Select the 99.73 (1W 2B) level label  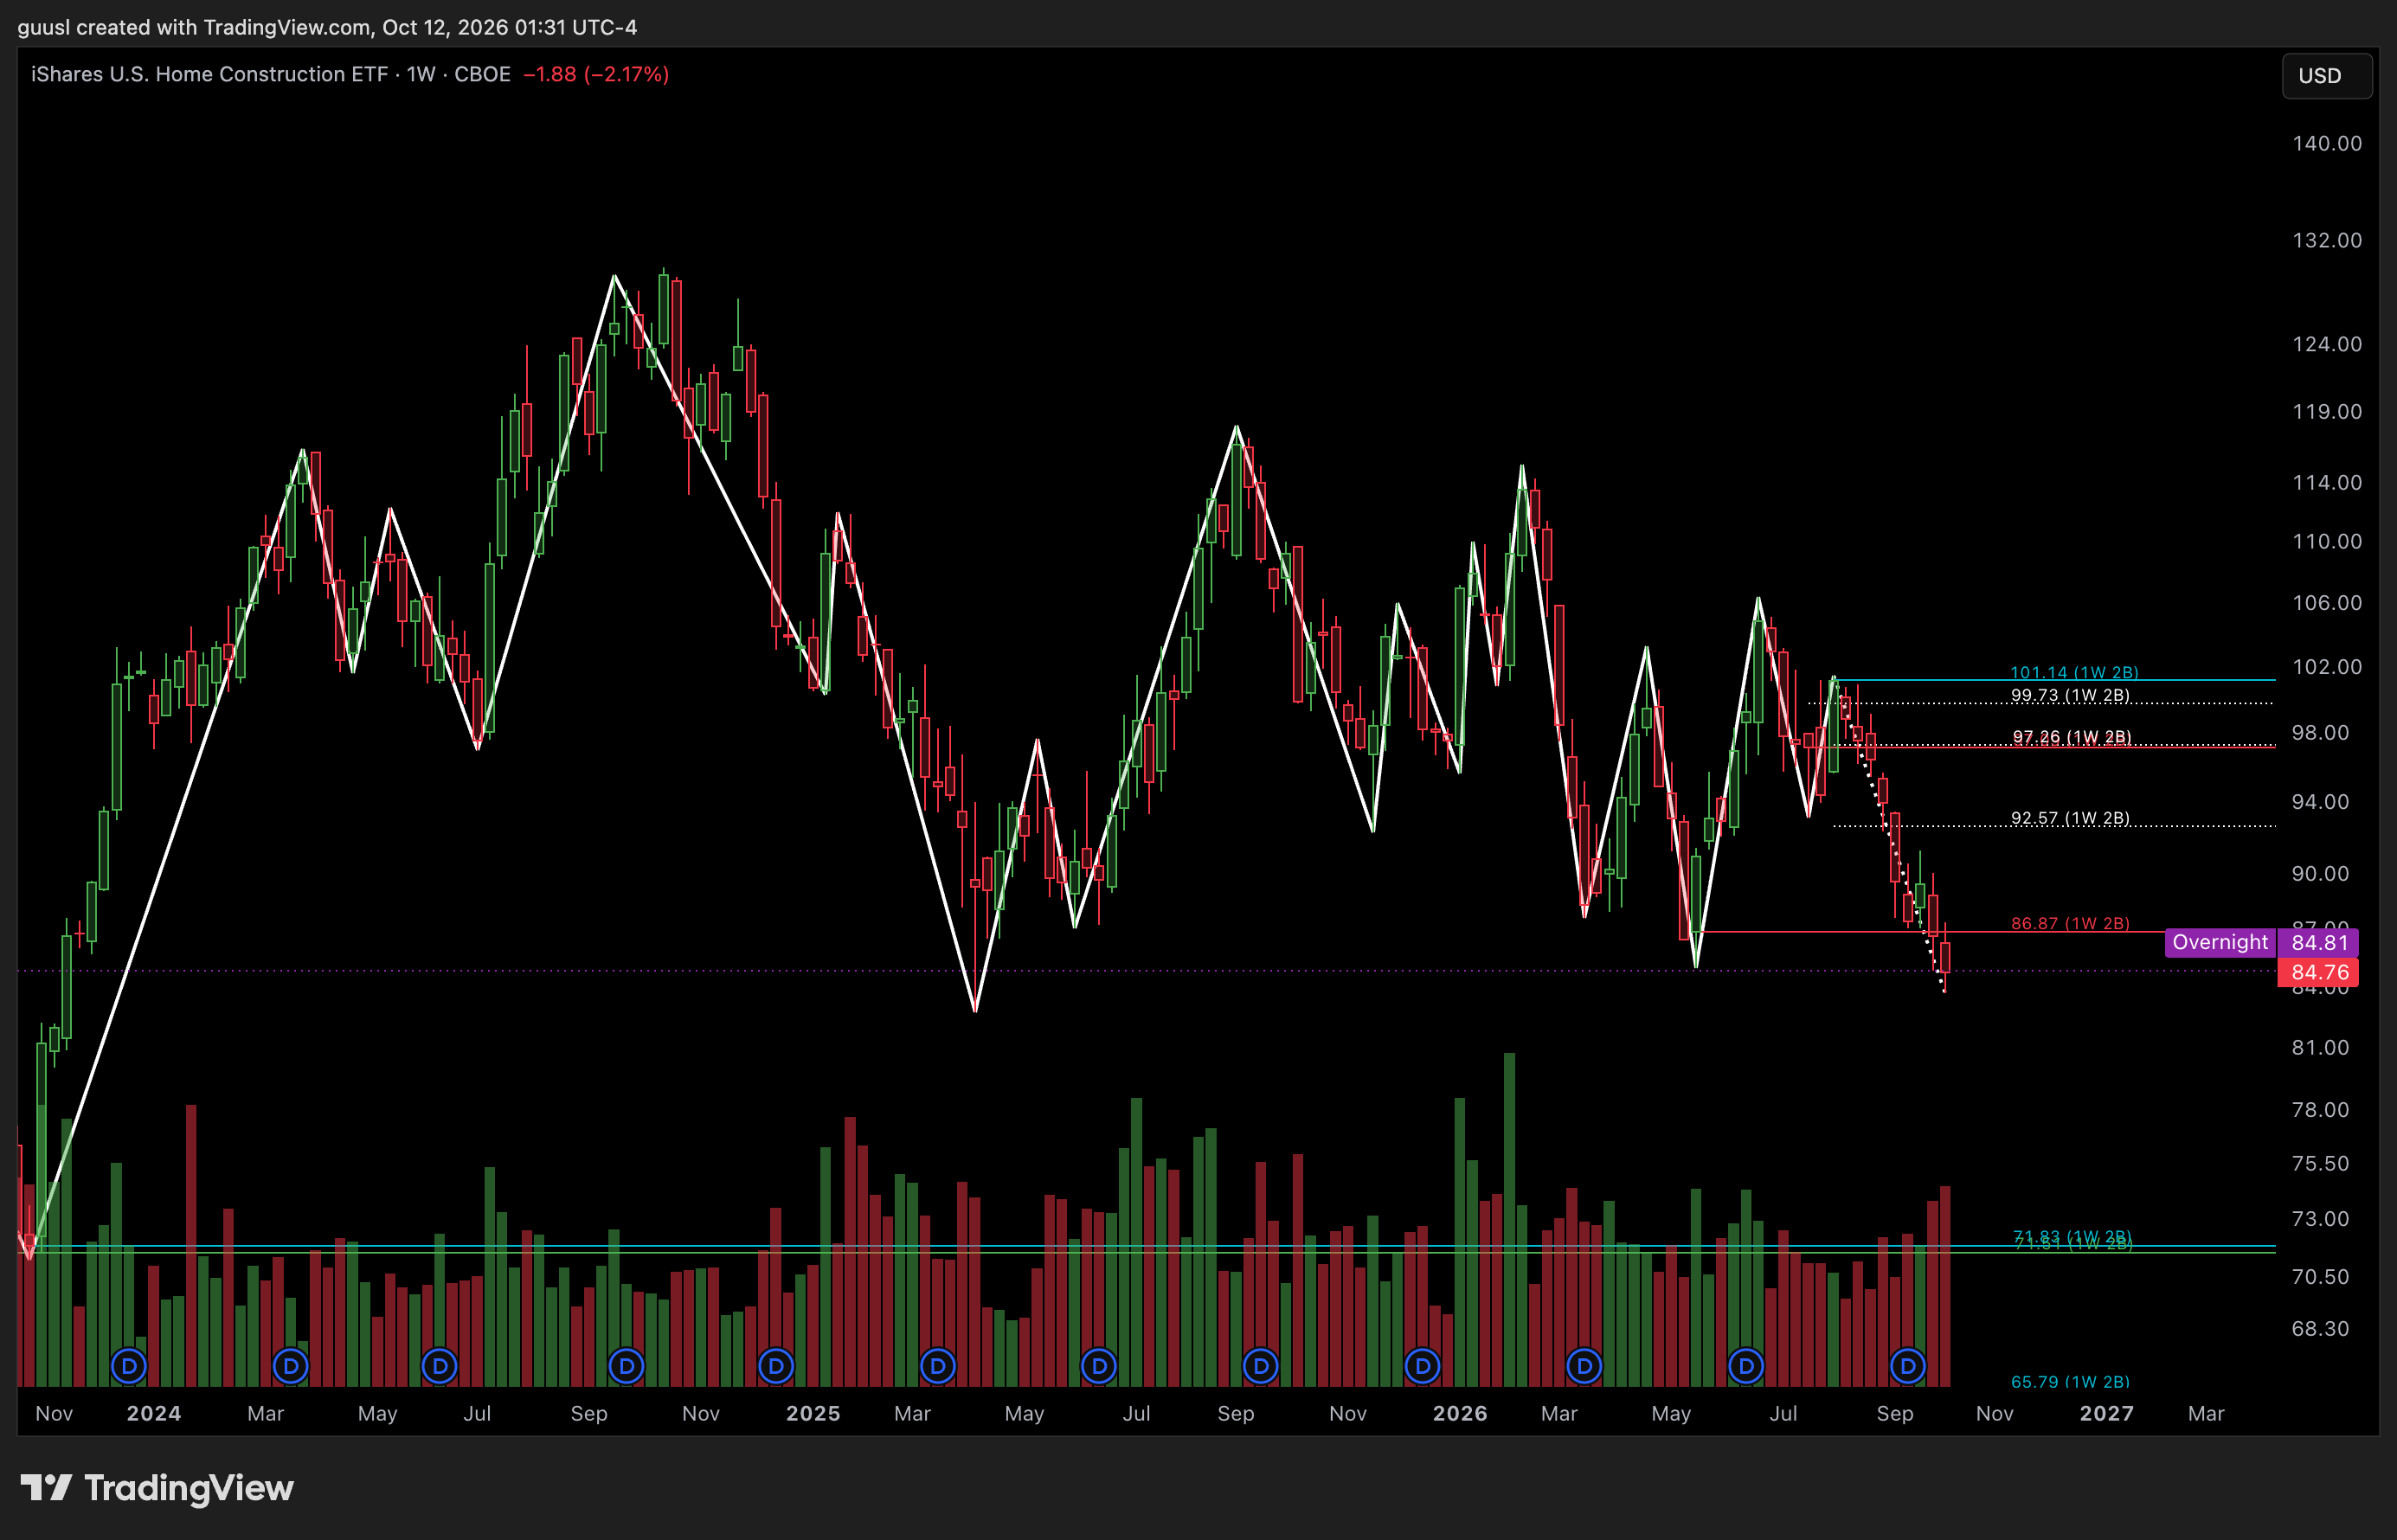point(2070,695)
